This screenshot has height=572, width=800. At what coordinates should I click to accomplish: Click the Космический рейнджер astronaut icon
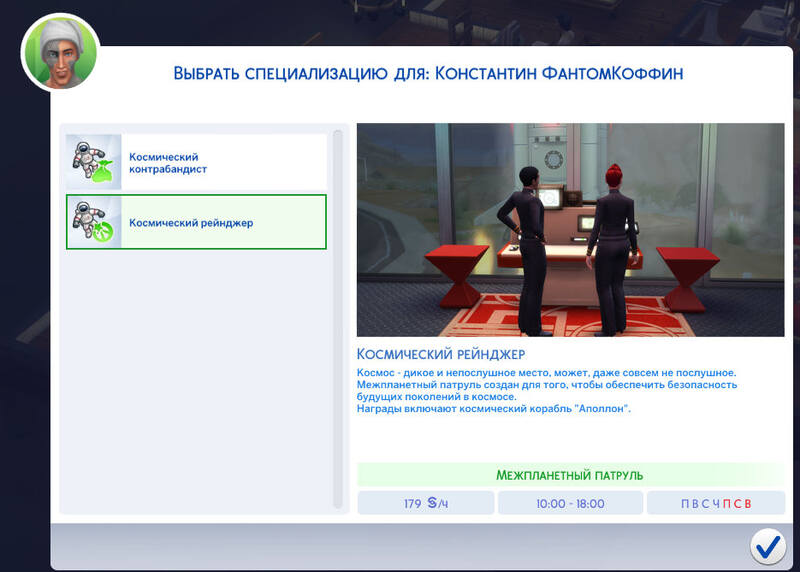(x=93, y=222)
